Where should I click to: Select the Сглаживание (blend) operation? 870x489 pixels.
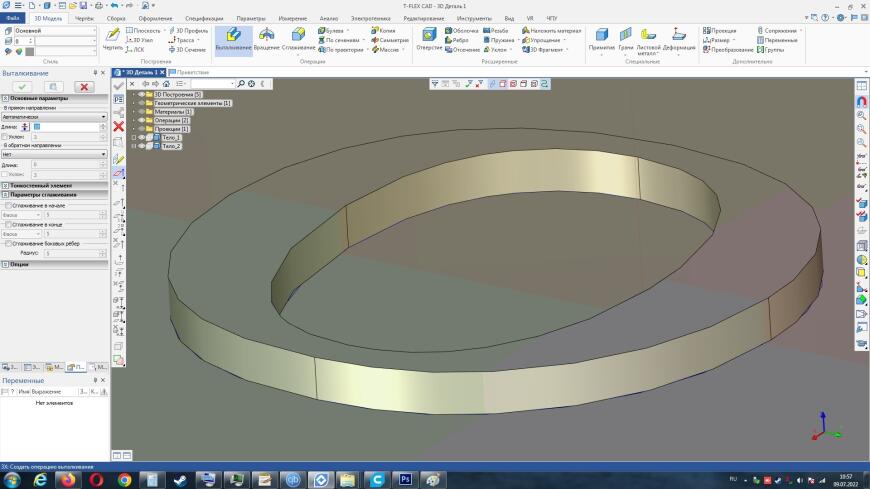298,39
